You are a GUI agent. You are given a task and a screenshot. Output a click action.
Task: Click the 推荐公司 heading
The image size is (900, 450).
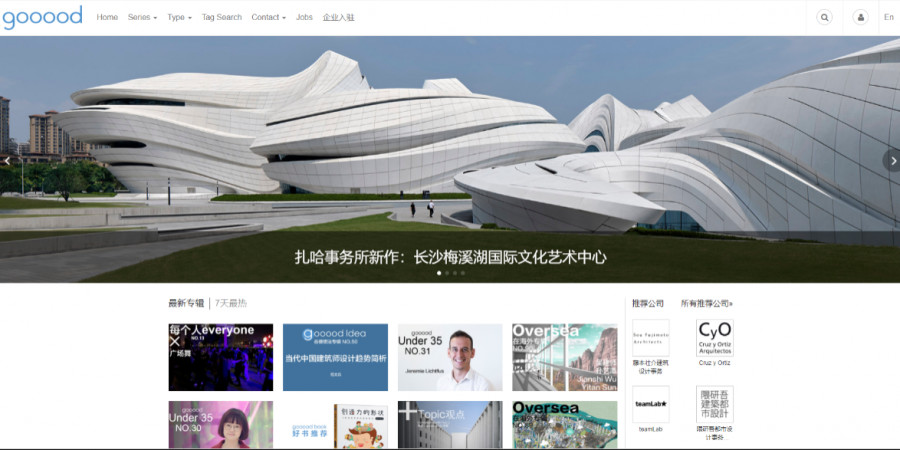click(648, 303)
